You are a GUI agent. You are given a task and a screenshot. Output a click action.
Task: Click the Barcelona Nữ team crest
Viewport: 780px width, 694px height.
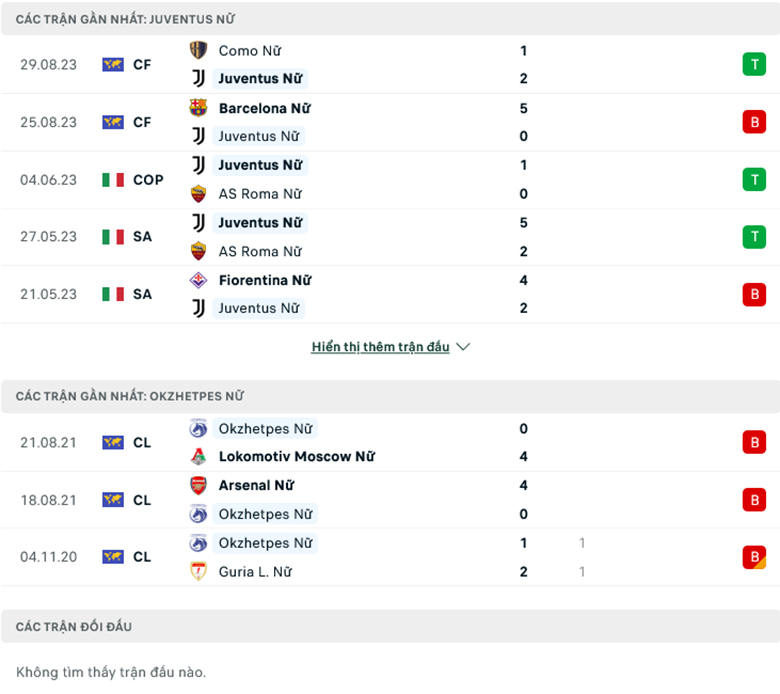198,108
